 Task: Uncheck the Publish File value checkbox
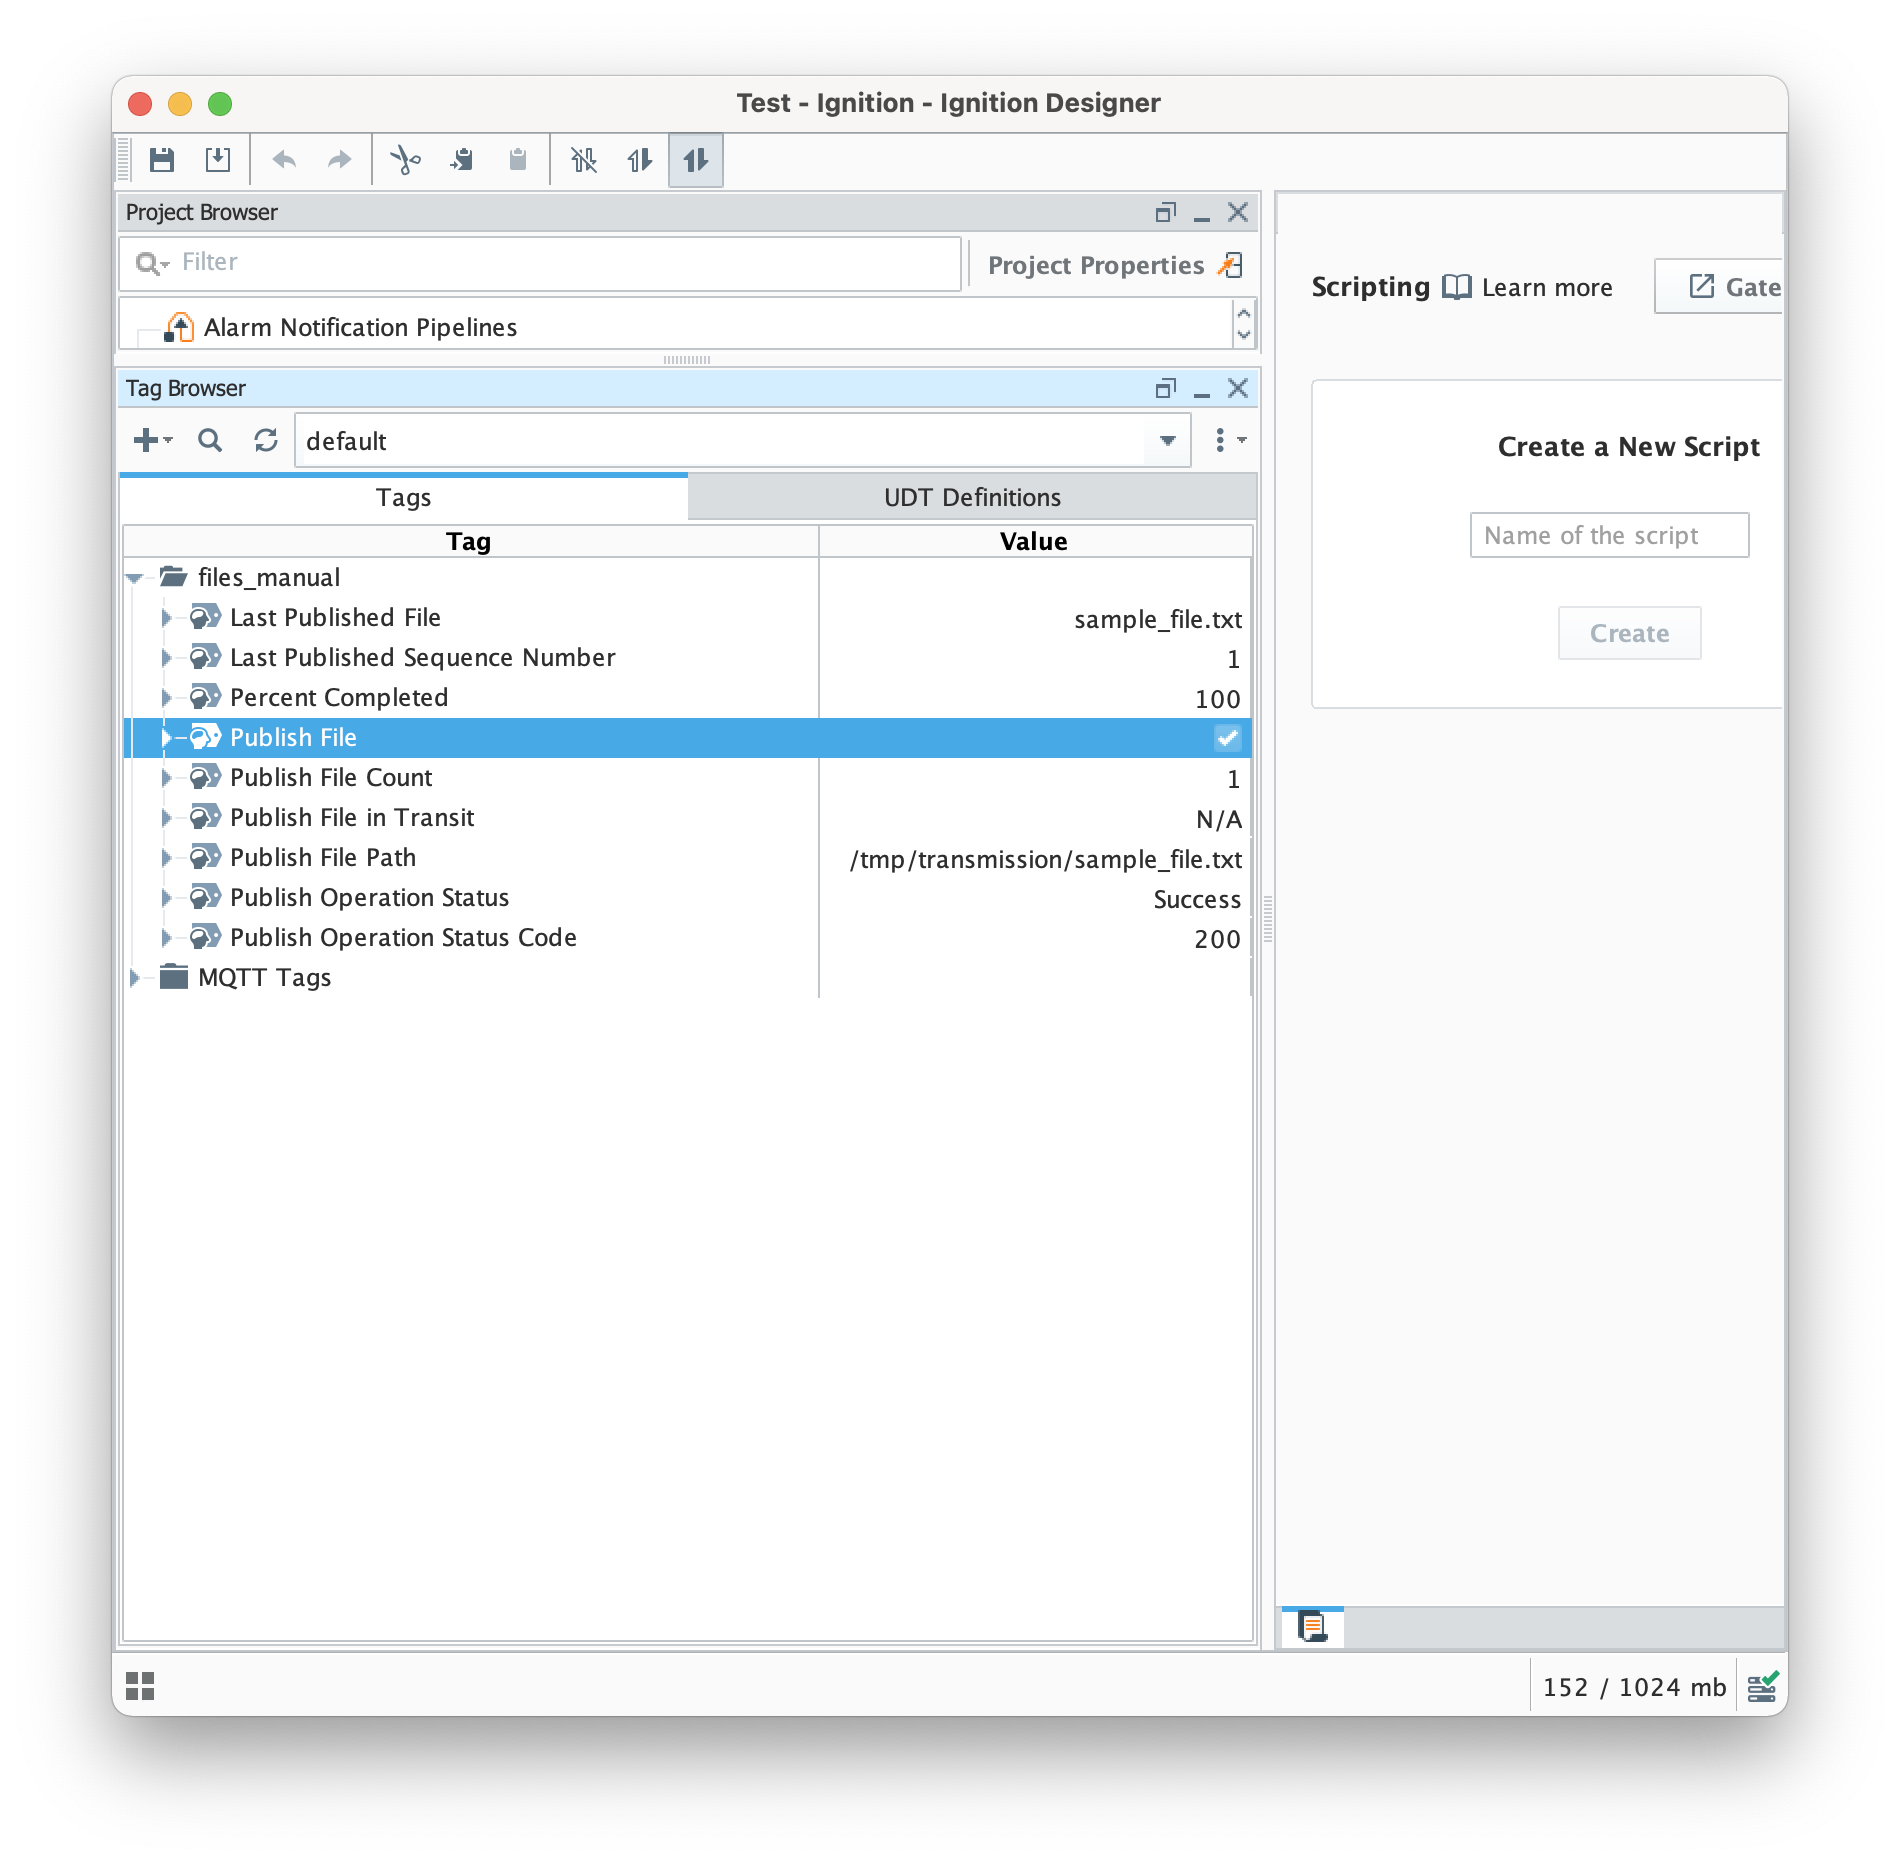(x=1228, y=738)
